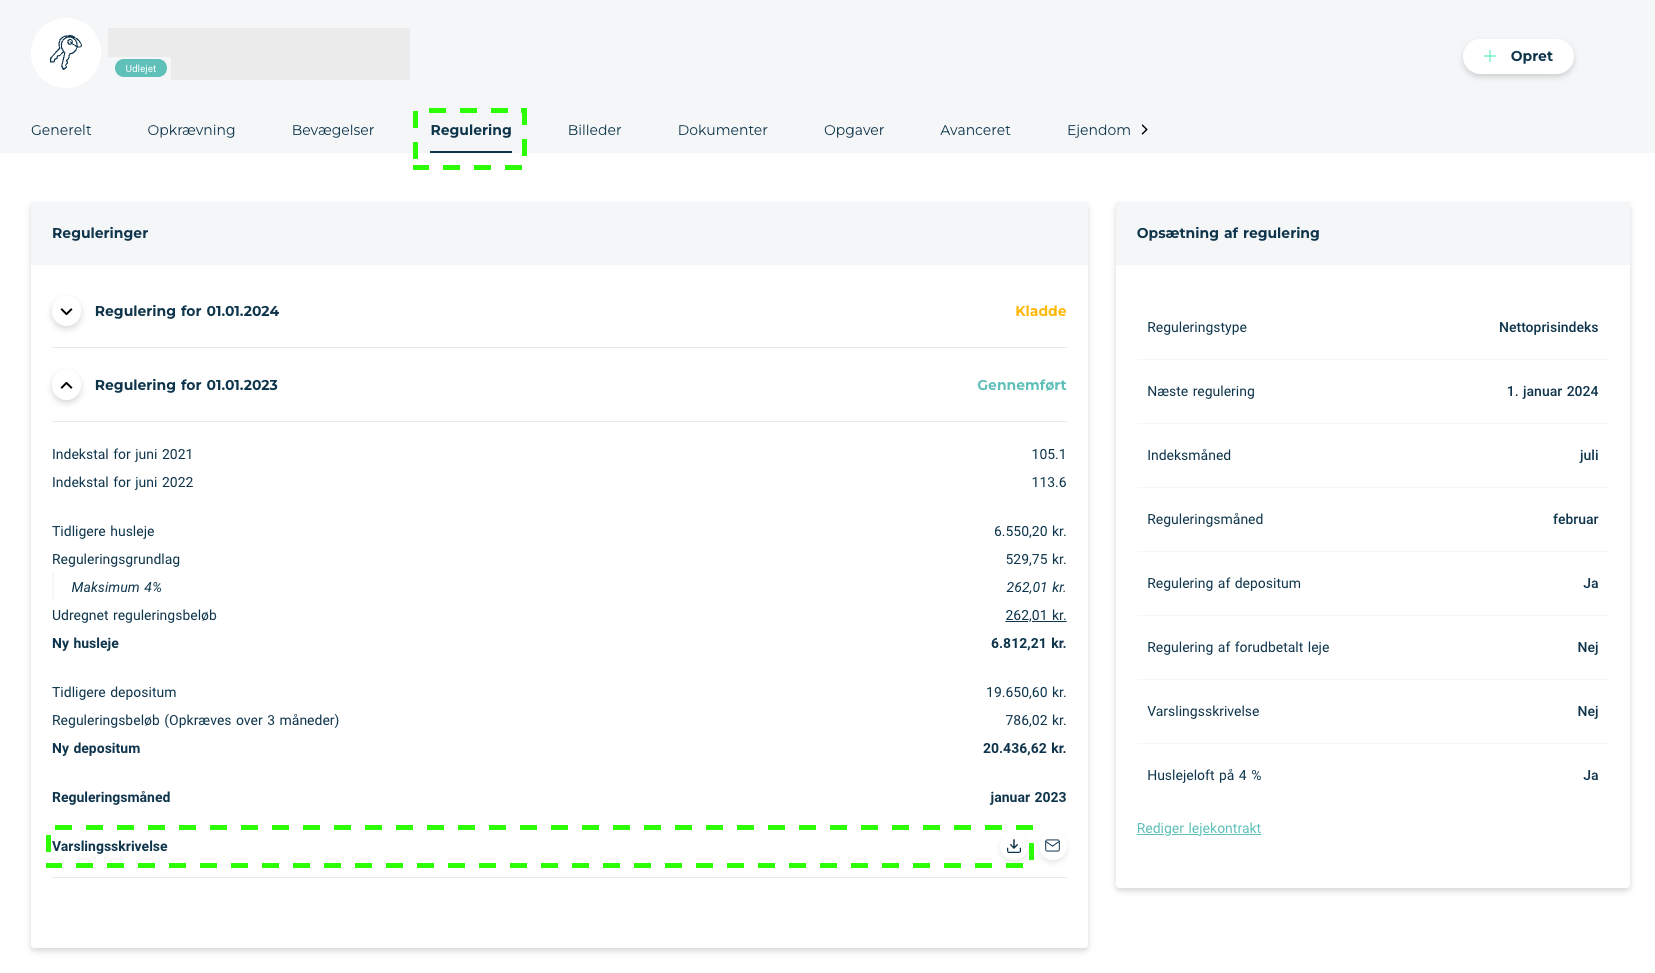
Task: Click Huslejeloft på 4 % label
Action: click(1204, 775)
